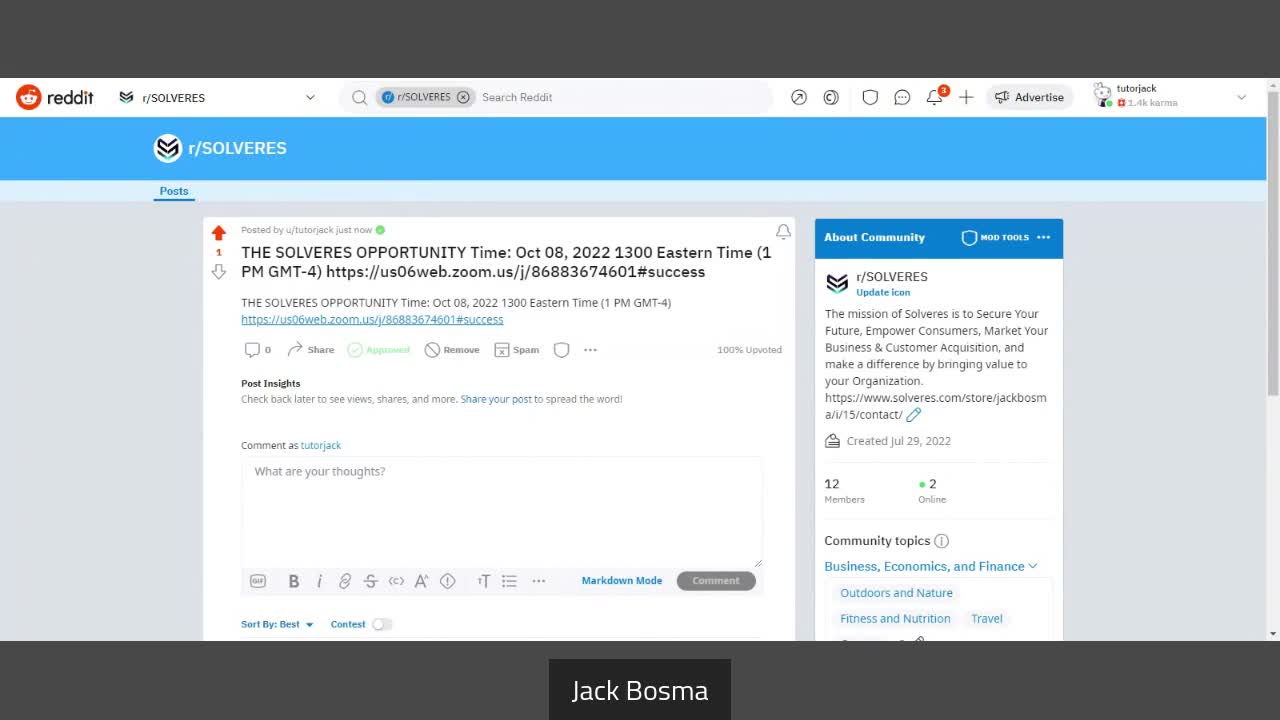Upvote the SOLVERES OPPORTUNITY post
Viewport: 1280px width, 720px height.
pos(219,233)
